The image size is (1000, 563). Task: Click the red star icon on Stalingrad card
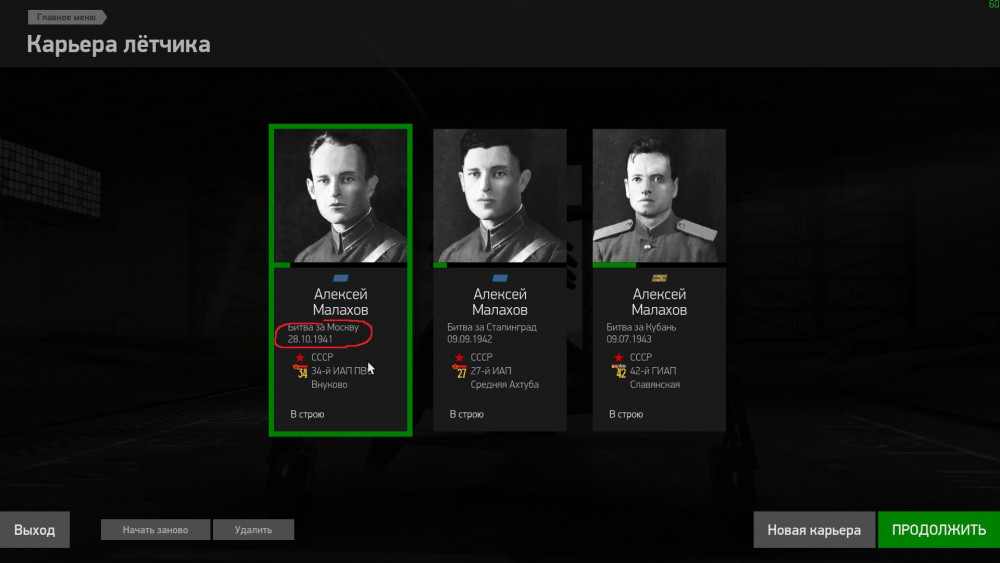pyautogui.click(x=459, y=358)
